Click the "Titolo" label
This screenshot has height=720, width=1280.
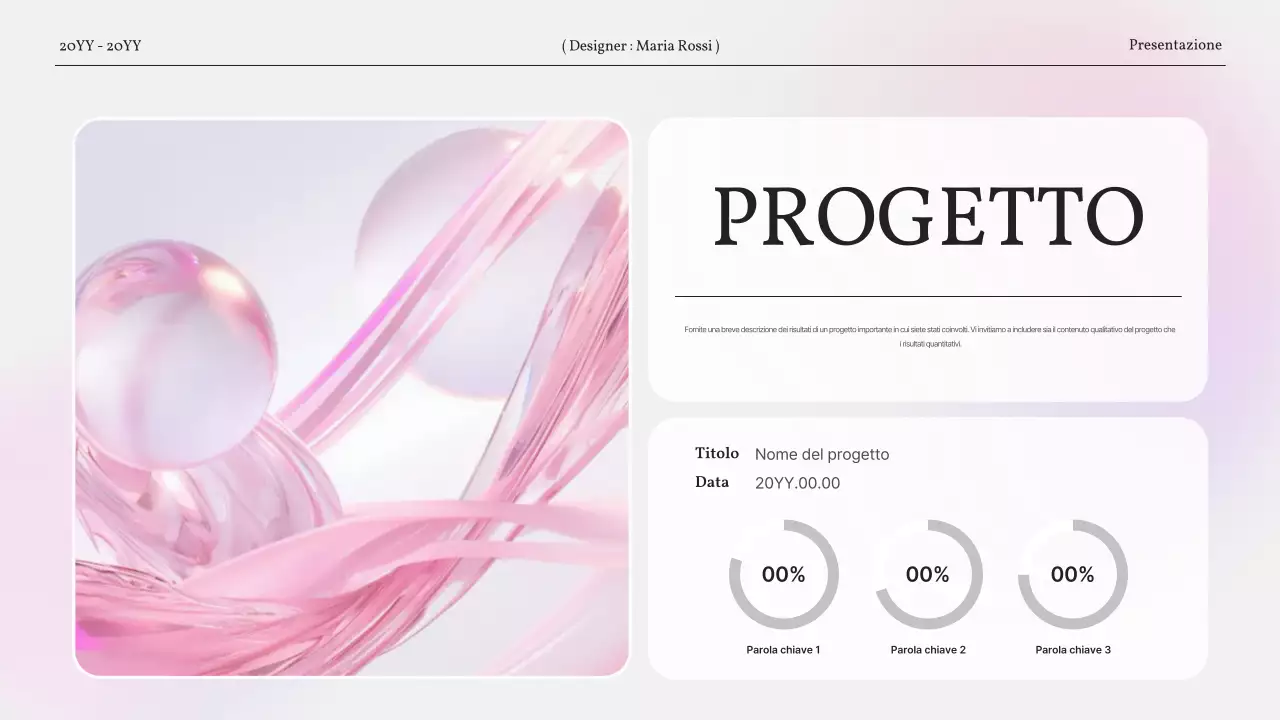click(x=717, y=454)
